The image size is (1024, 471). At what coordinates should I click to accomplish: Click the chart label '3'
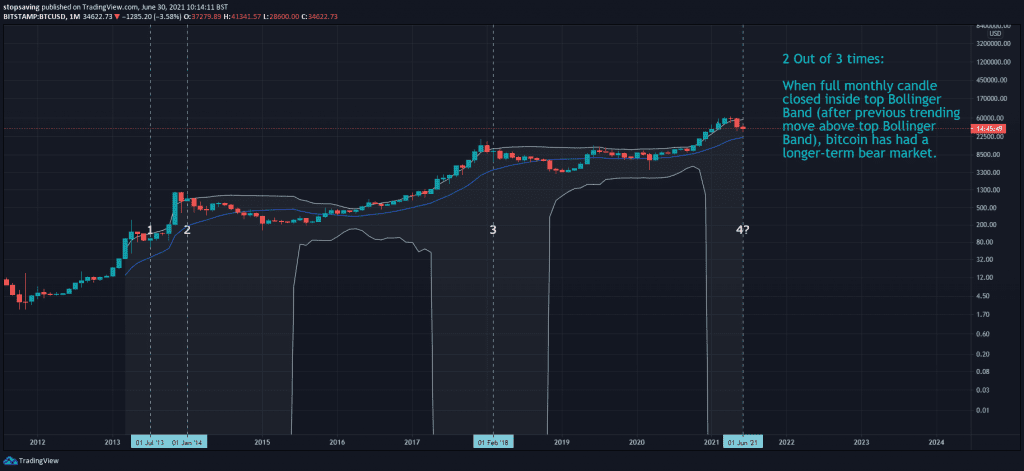click(x=493, y=230)
